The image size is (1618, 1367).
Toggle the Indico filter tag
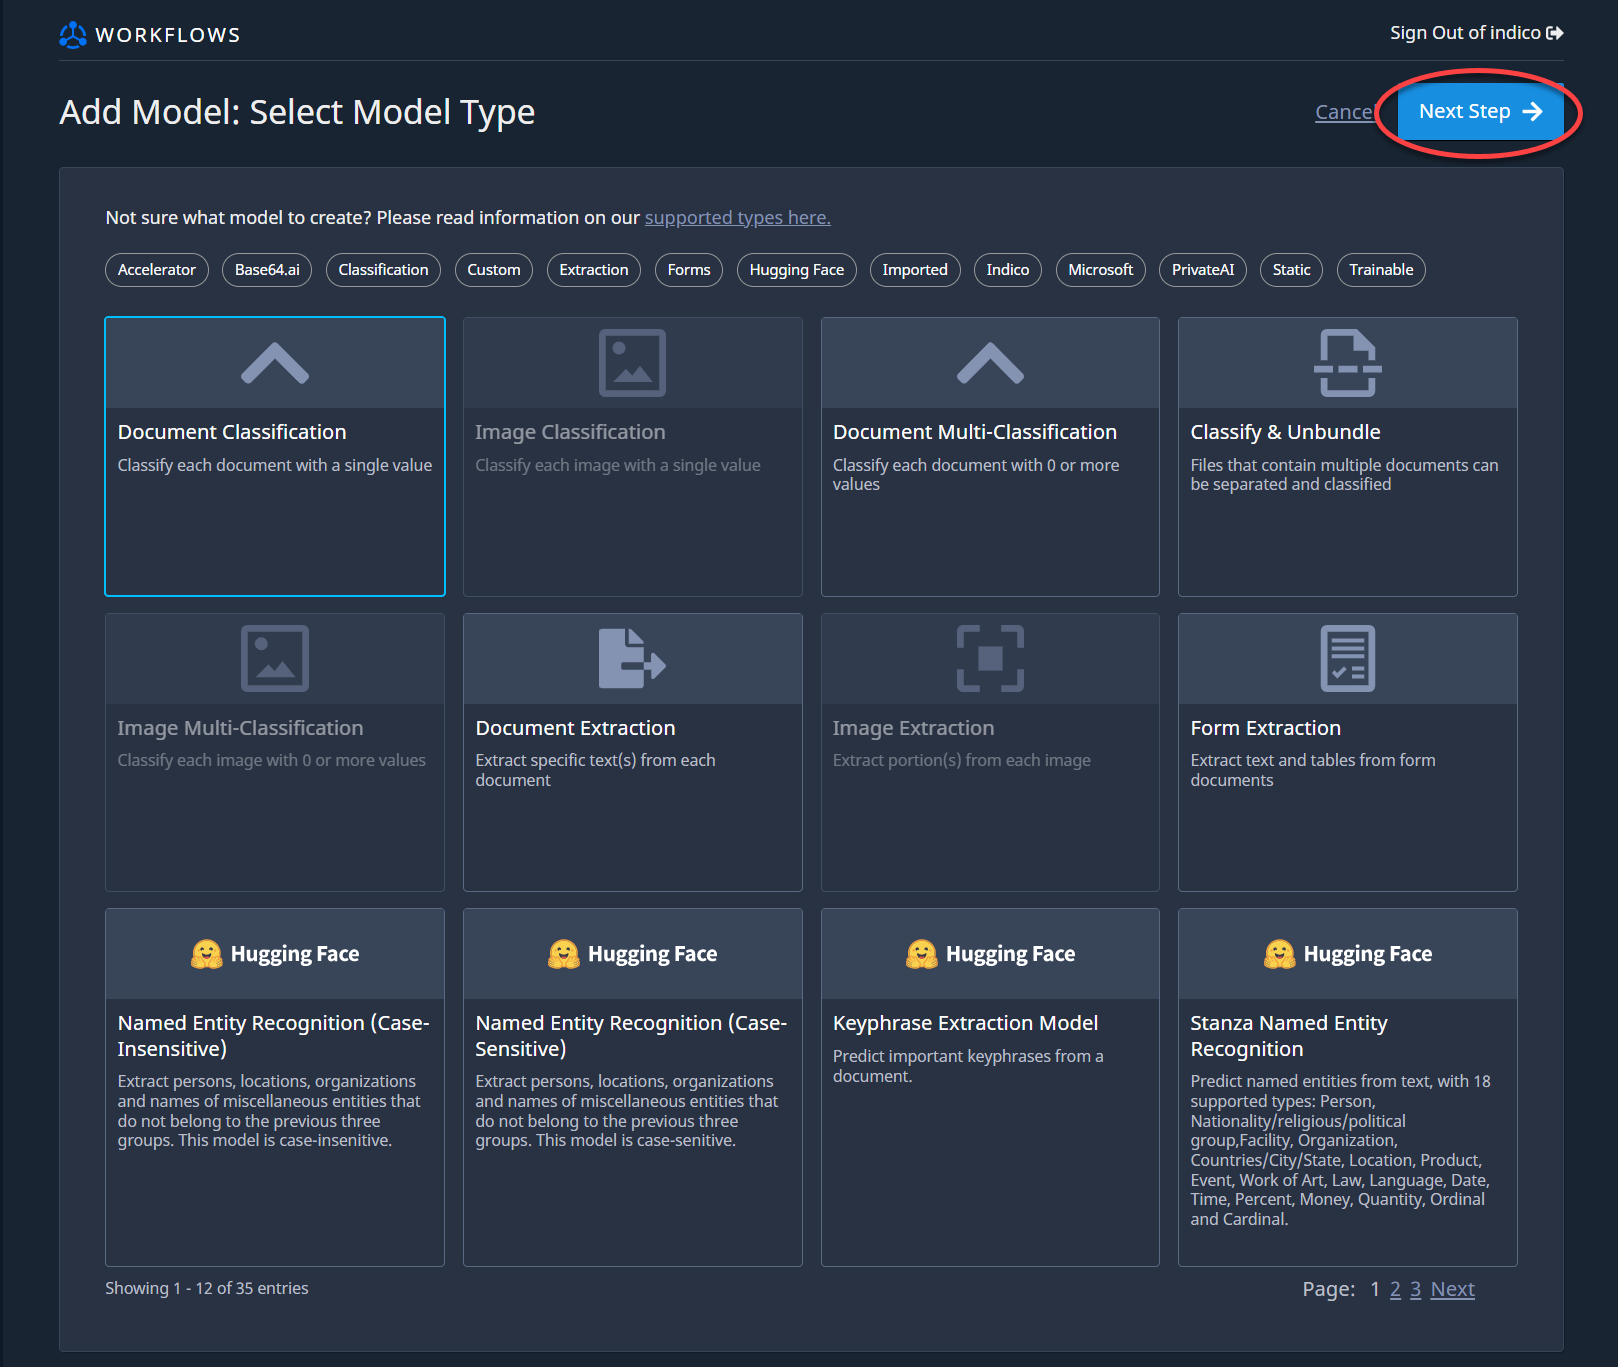click(1008, 270)
